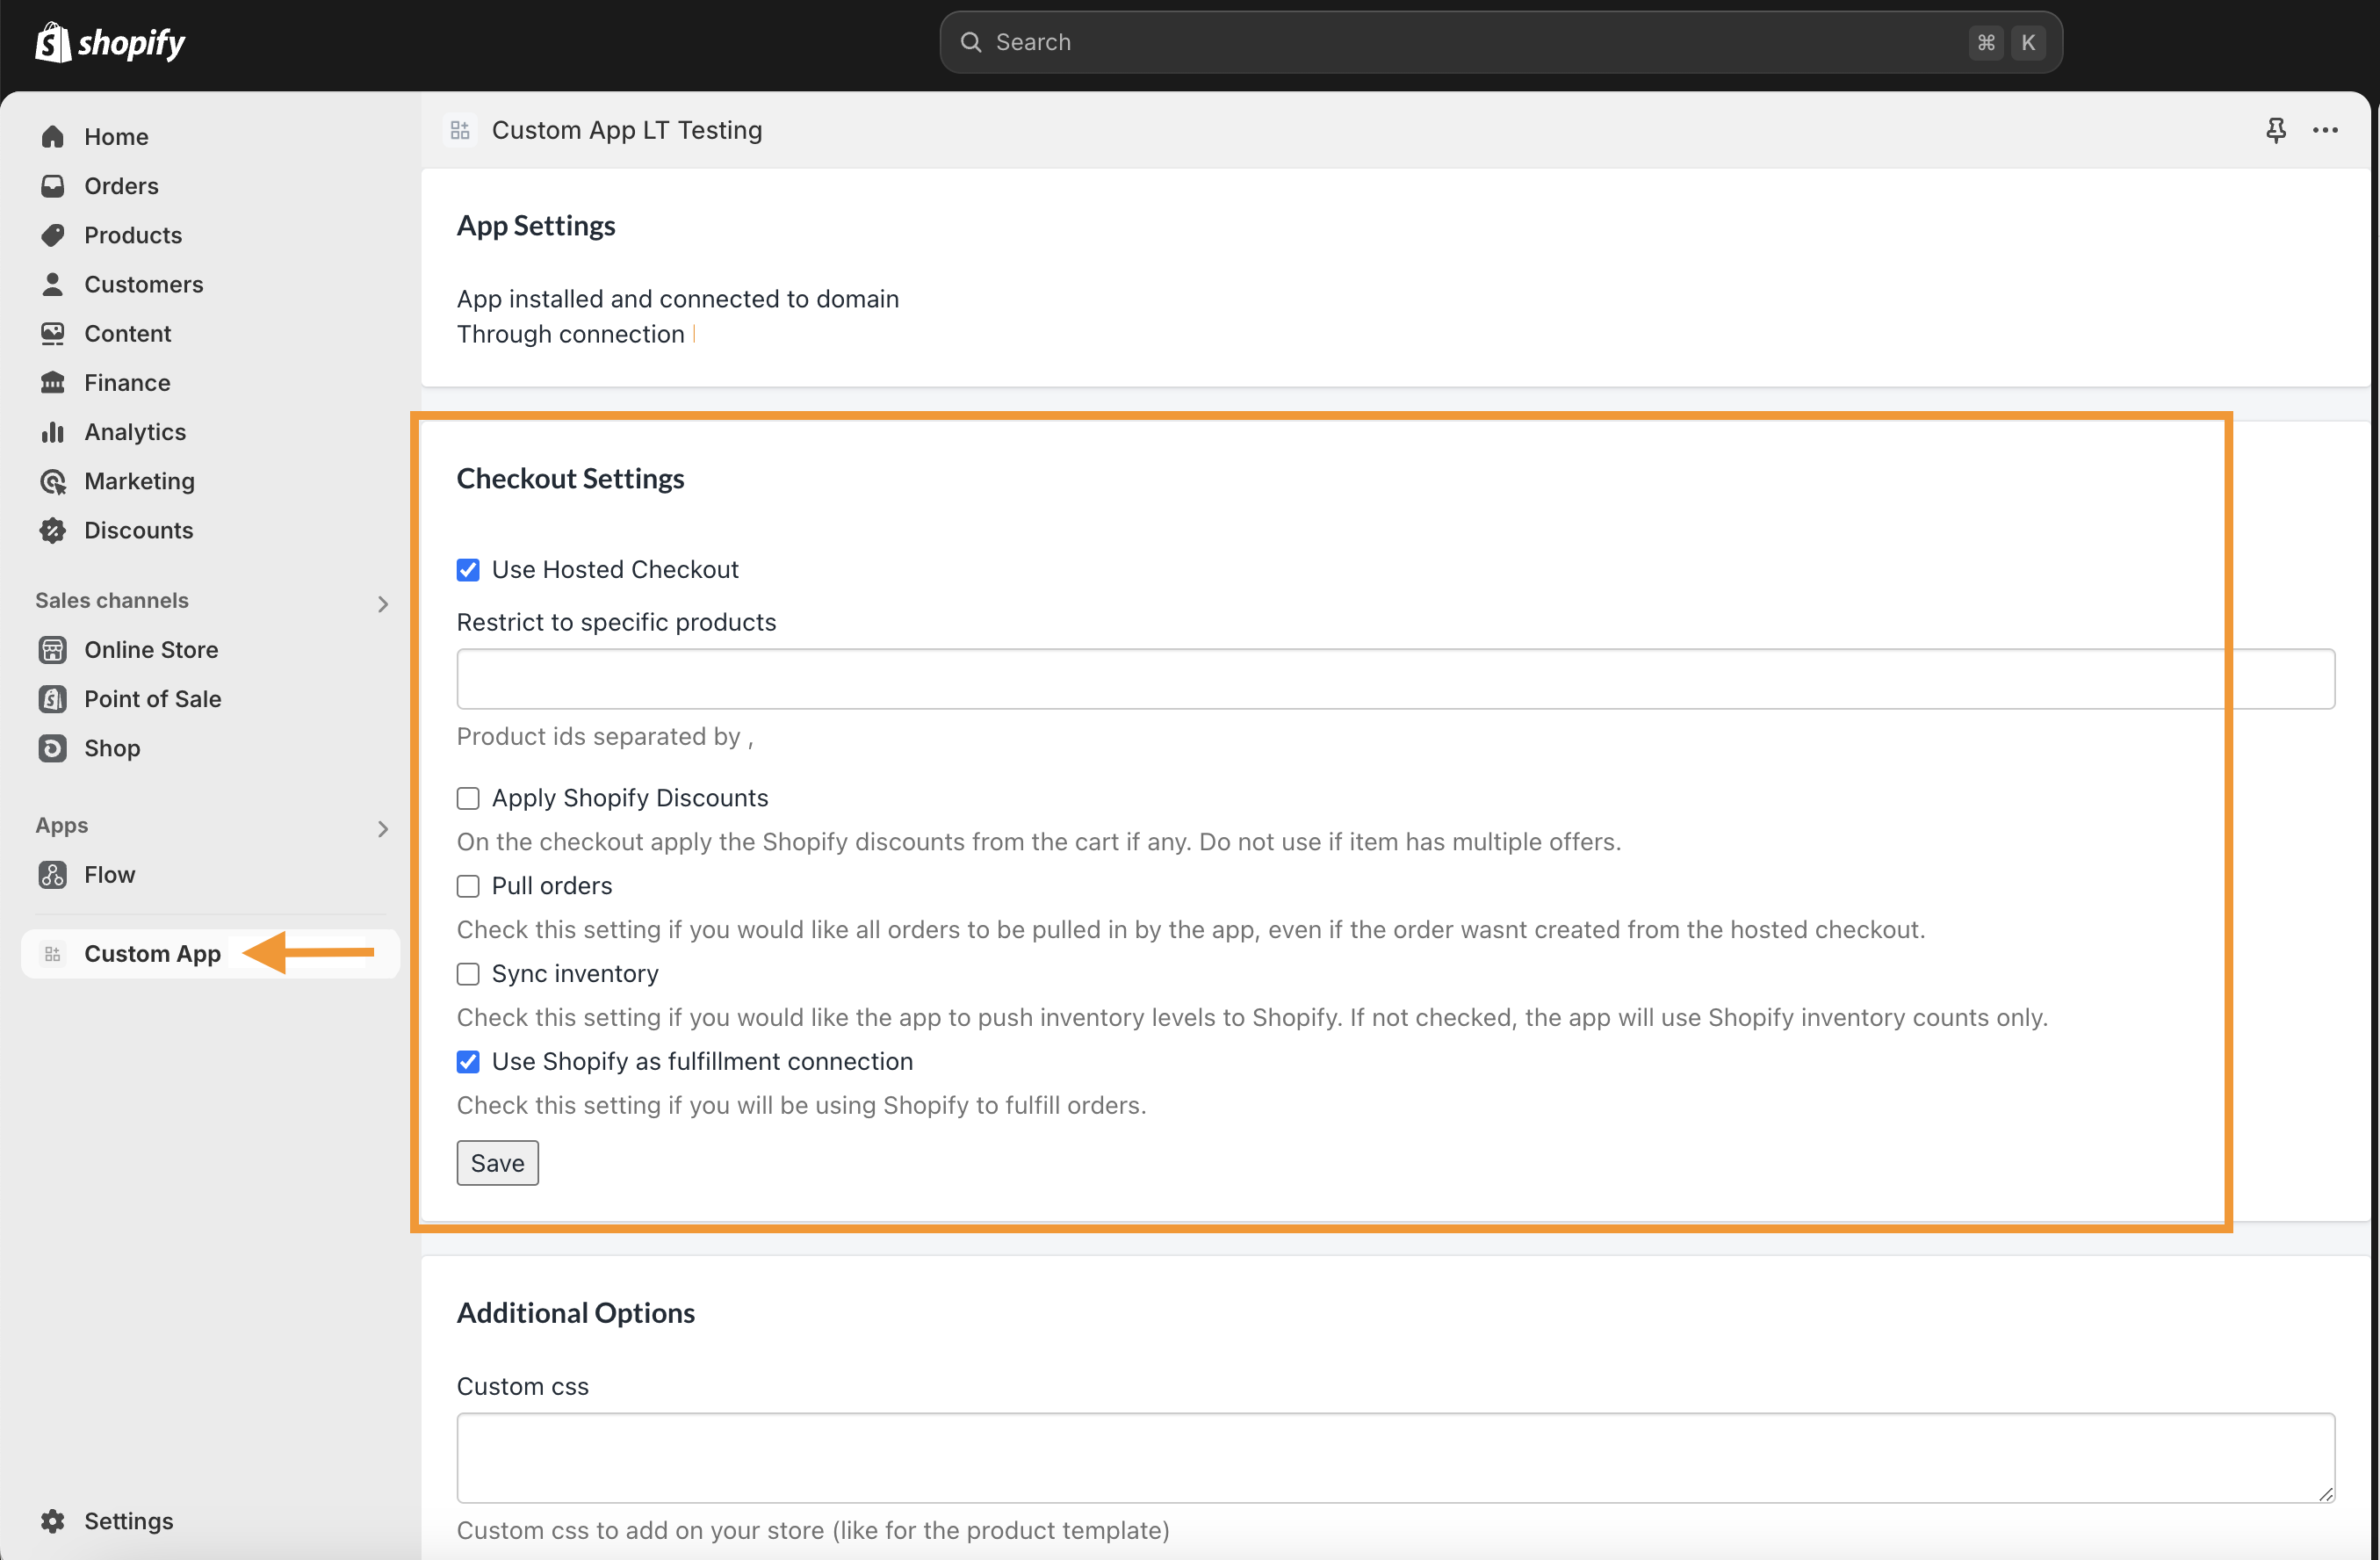Click the Shopify logo
Viewport: 2380px width, 1560px height.
(x=110, y=42)
